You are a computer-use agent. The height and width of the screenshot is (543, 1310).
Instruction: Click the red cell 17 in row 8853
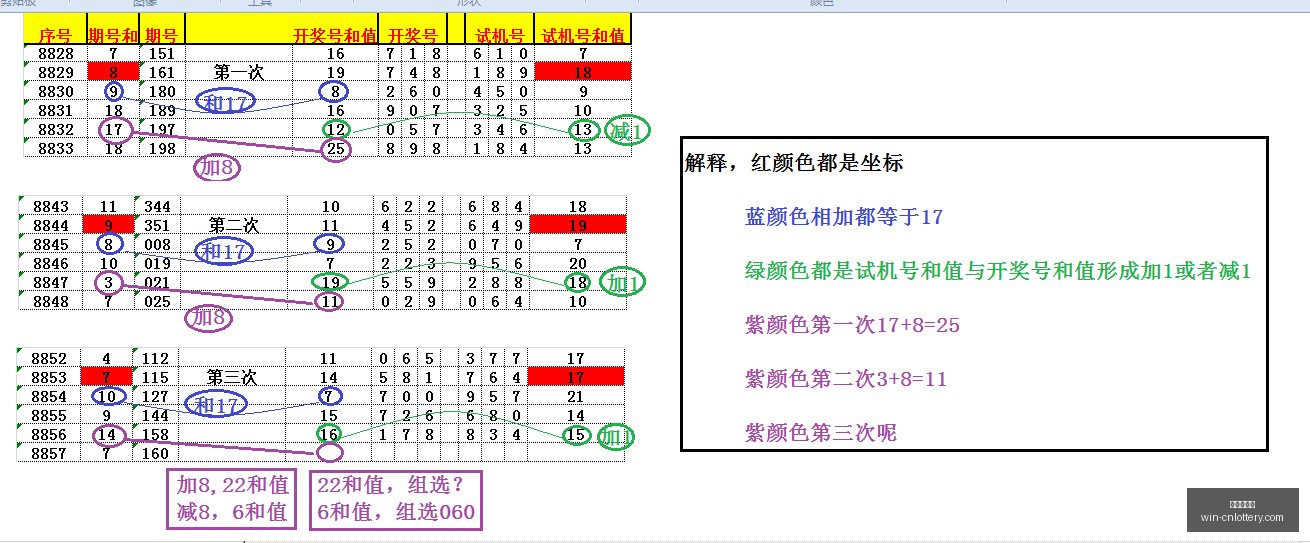click(x=577, y=377)
